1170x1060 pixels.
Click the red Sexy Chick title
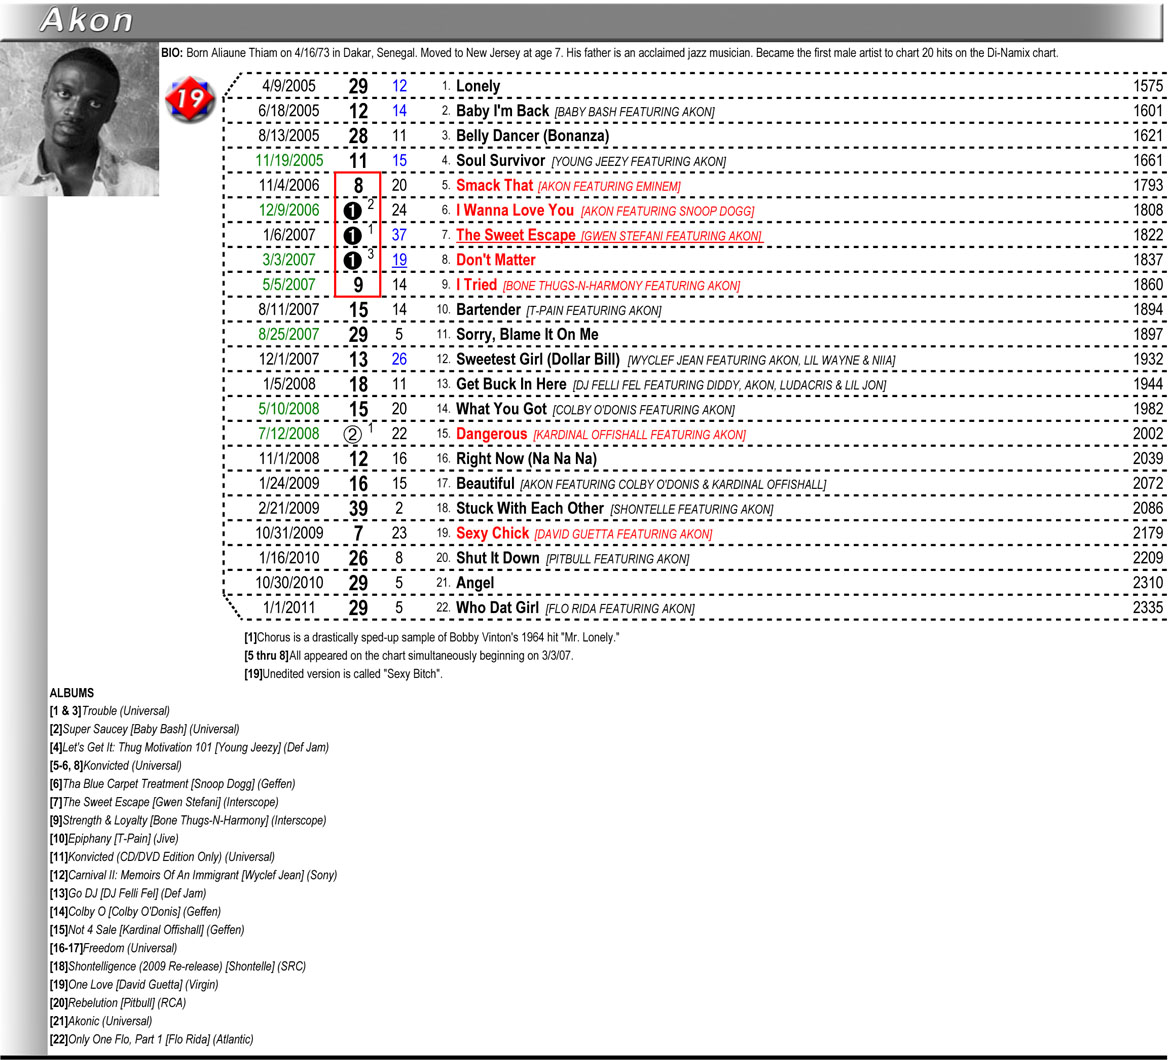(x=492, y=533)
